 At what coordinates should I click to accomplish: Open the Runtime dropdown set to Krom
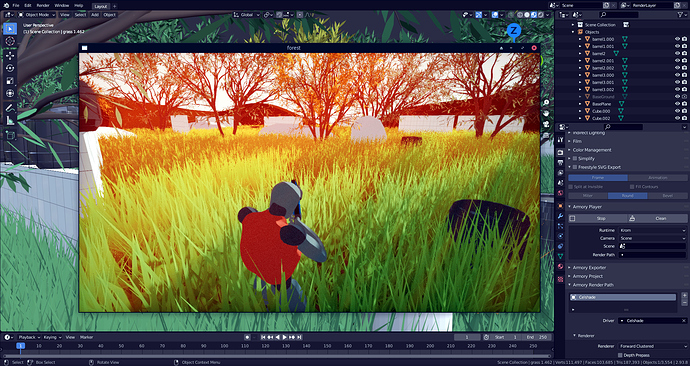click(652, 230)
